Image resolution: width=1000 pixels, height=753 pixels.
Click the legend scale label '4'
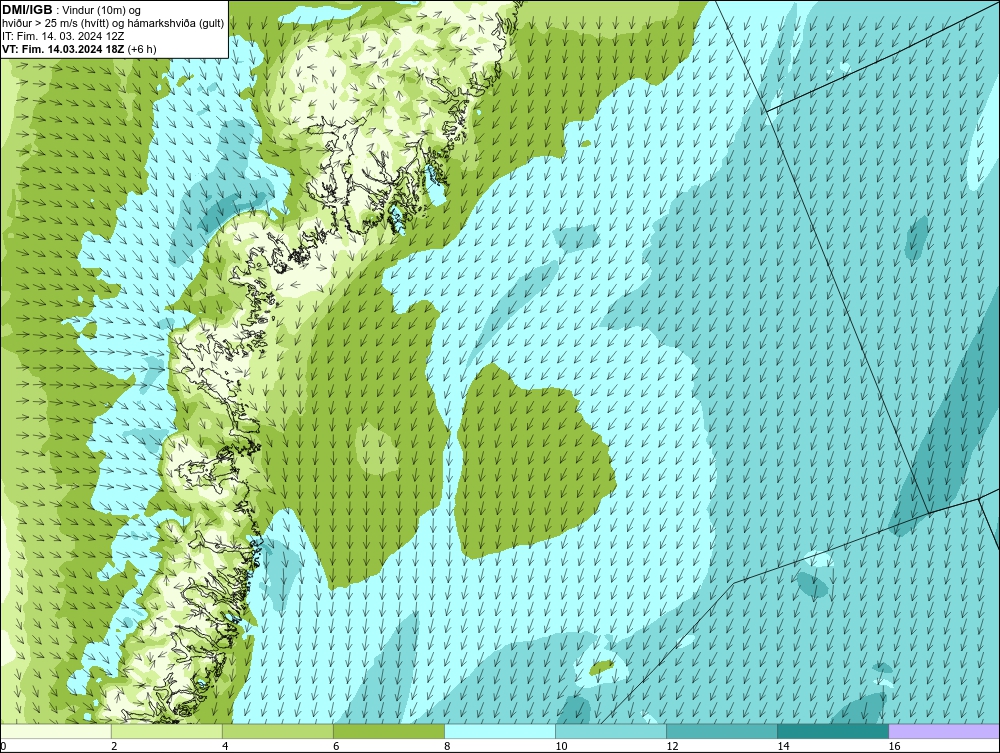click(226, 746)
